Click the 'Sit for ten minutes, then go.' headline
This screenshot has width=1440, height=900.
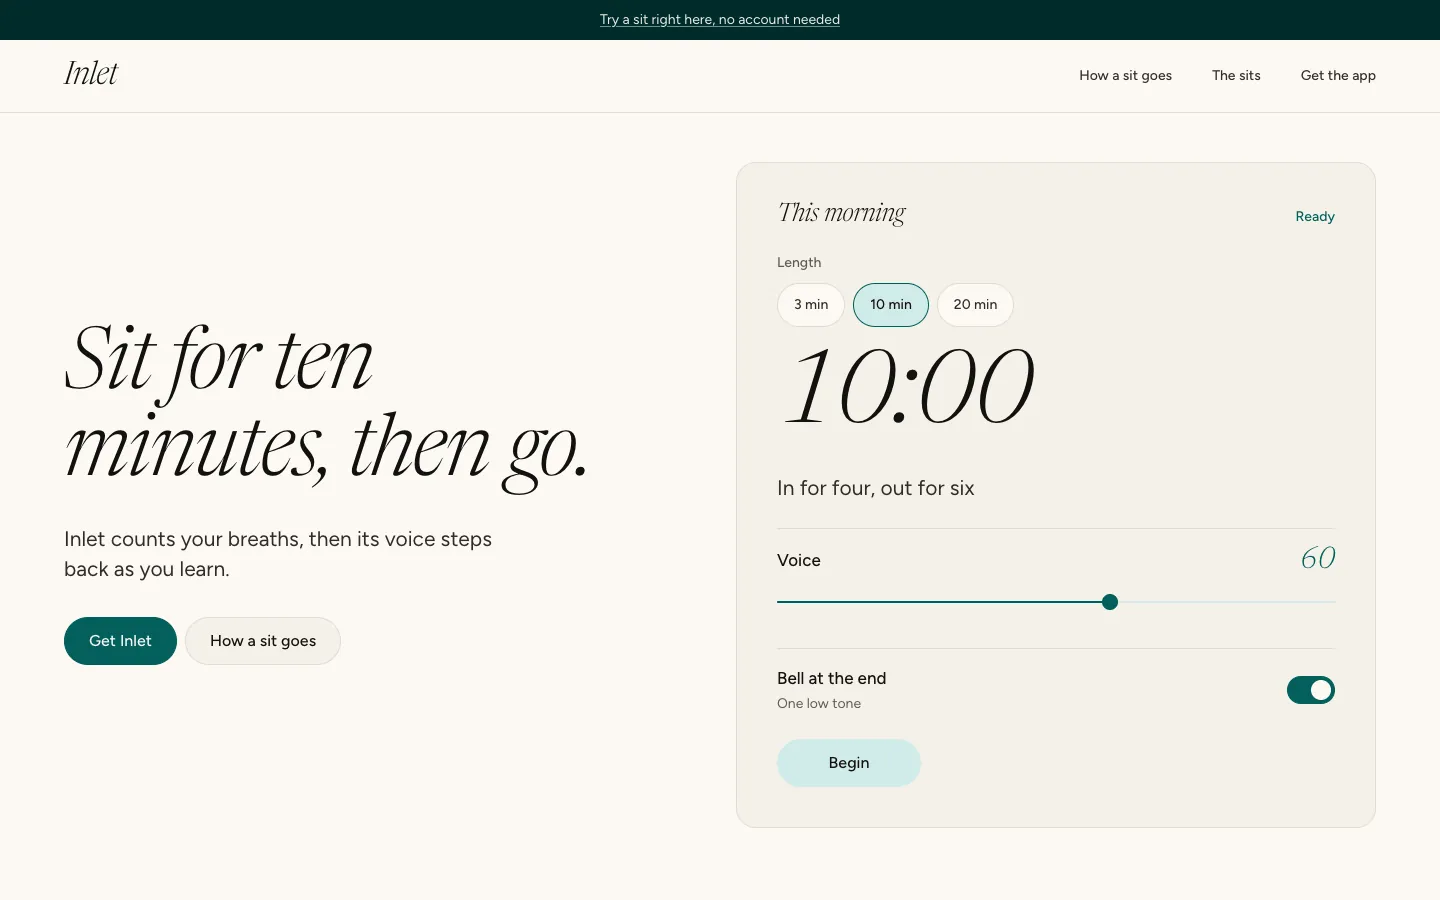click(326, 406)
